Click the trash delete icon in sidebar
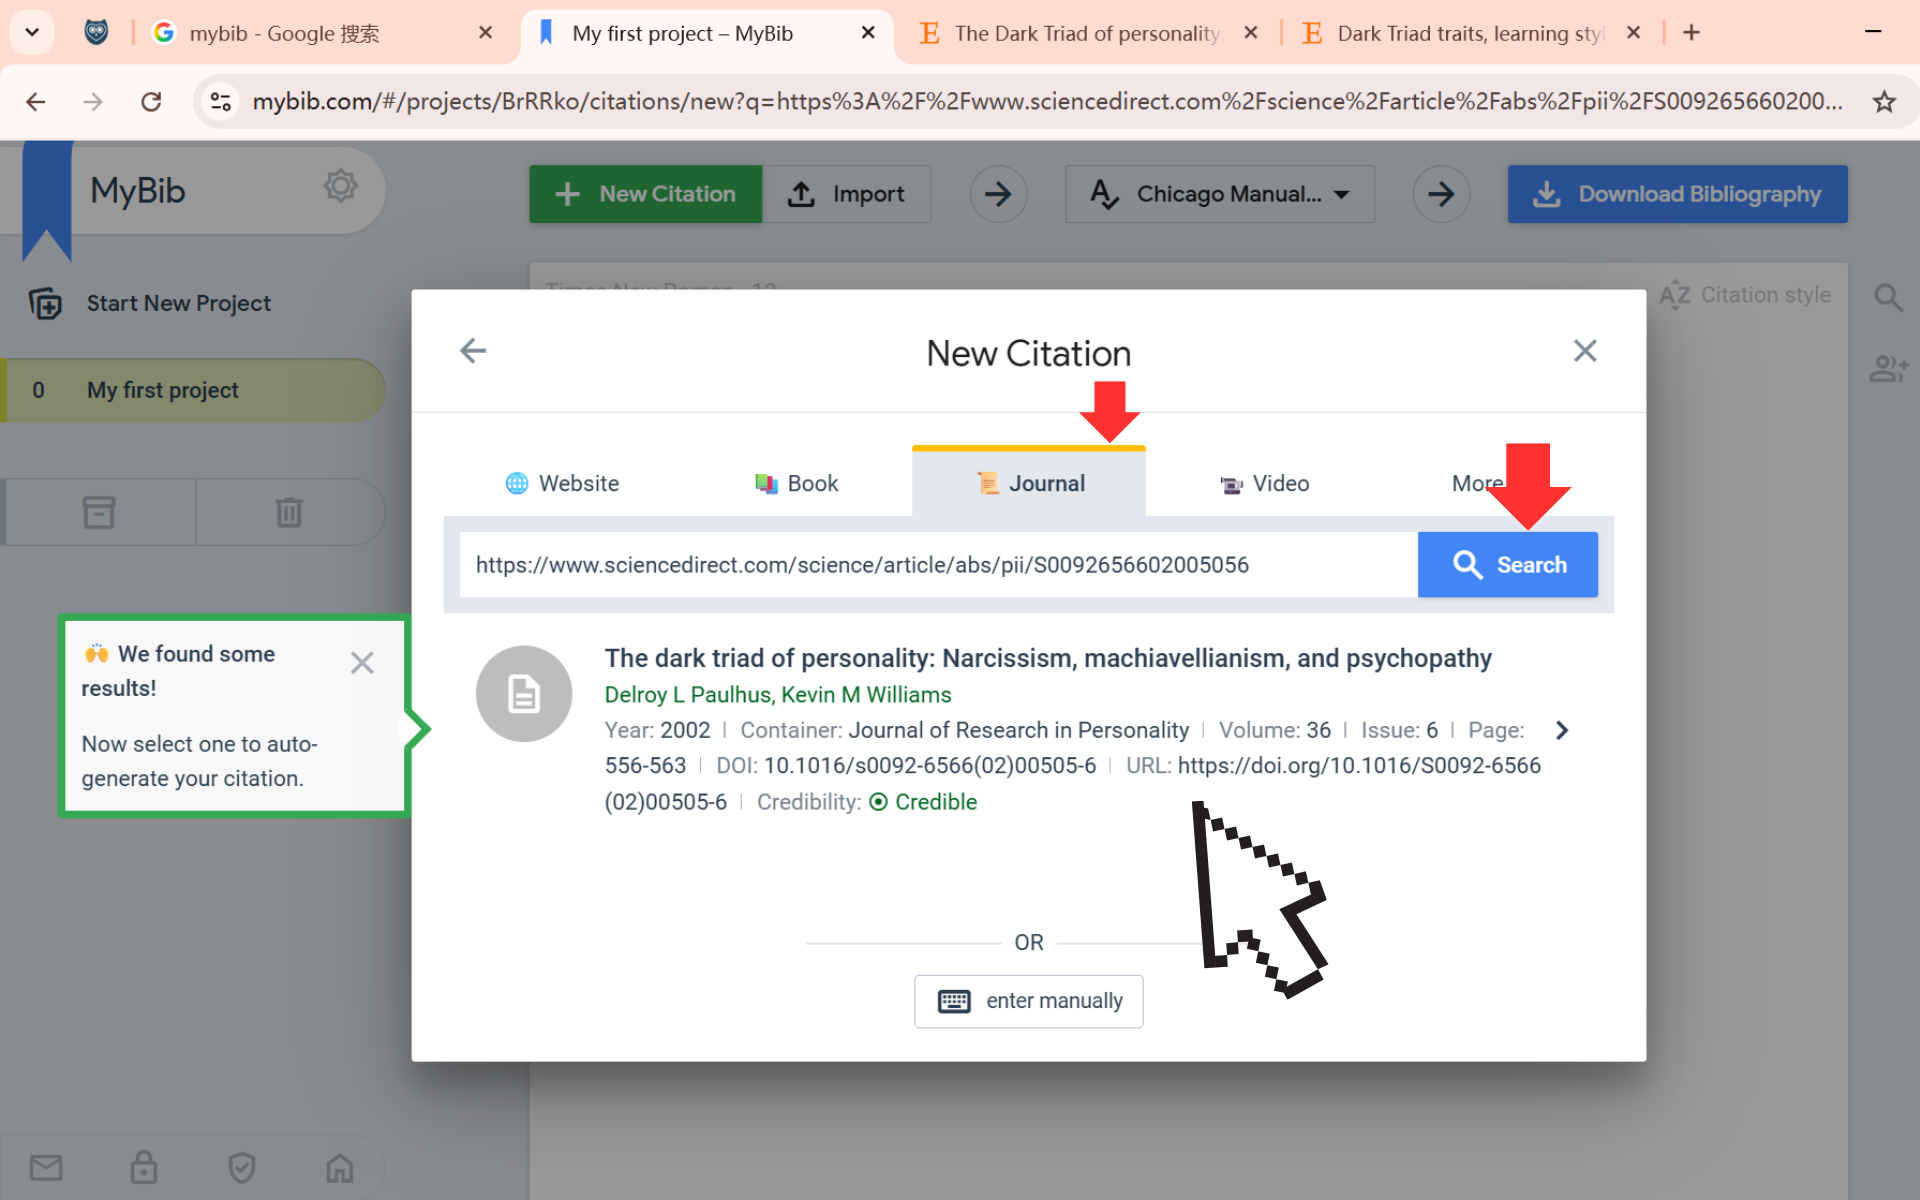Viewport: 1920px width, 1200px height. pyautogui.click(x=289, y=512)
